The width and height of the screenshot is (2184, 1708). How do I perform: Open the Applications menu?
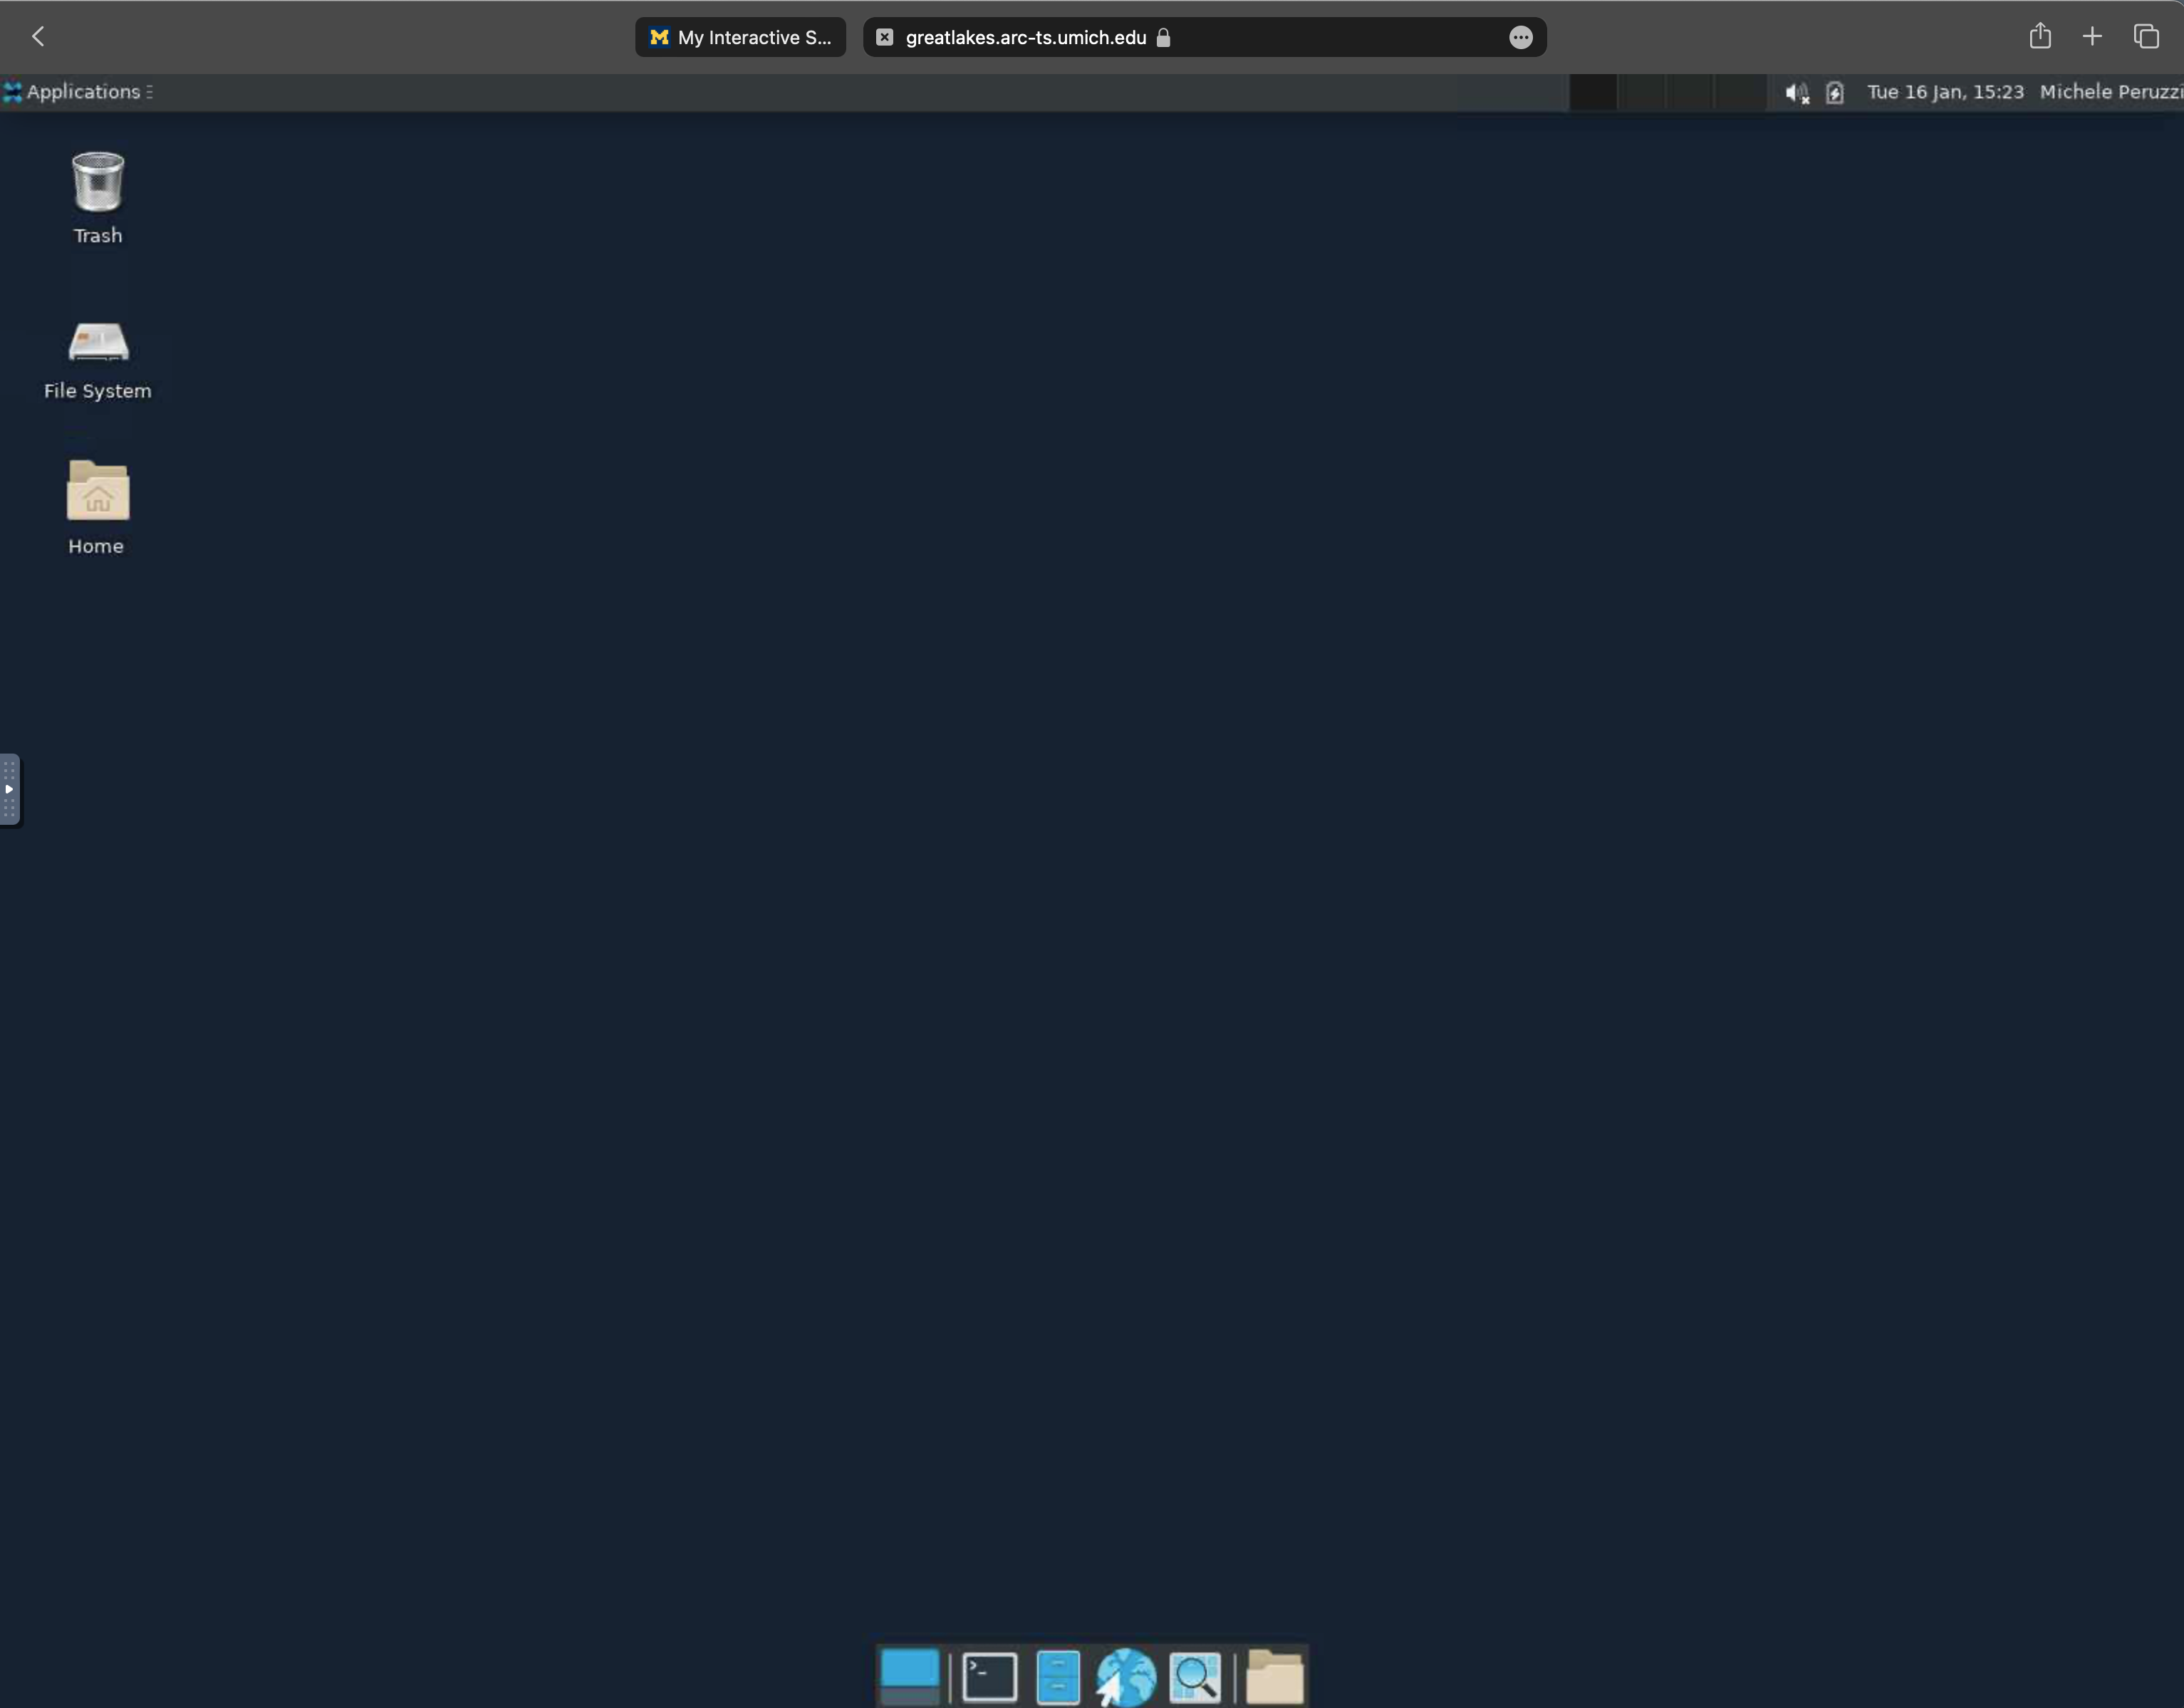(x=78, y=92)
